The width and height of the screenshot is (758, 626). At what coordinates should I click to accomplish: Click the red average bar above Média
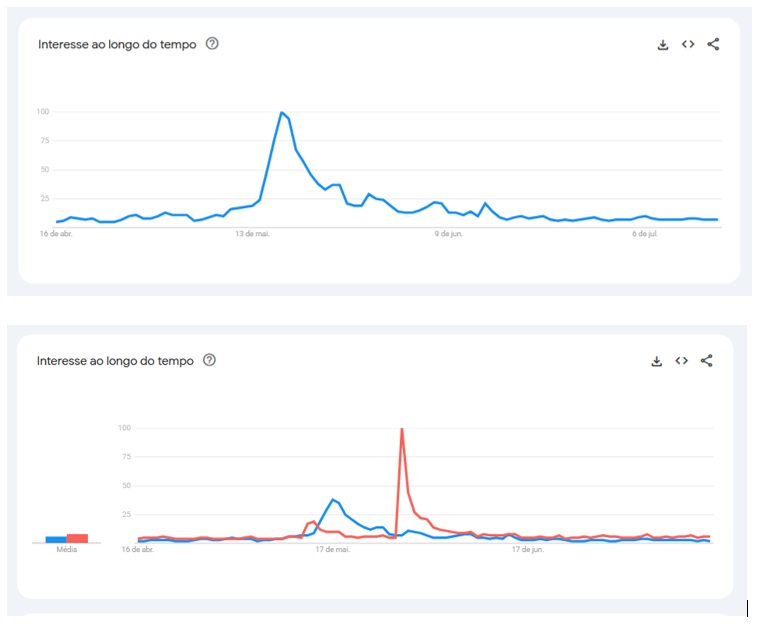[77, 538]
